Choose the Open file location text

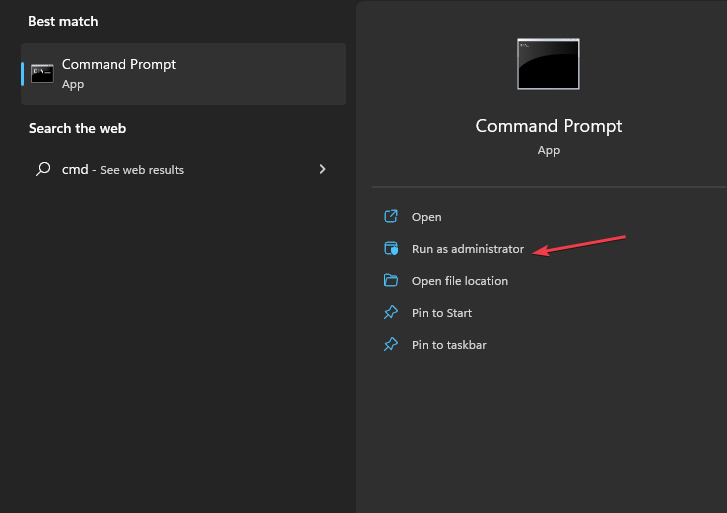[x=459, y=281]
